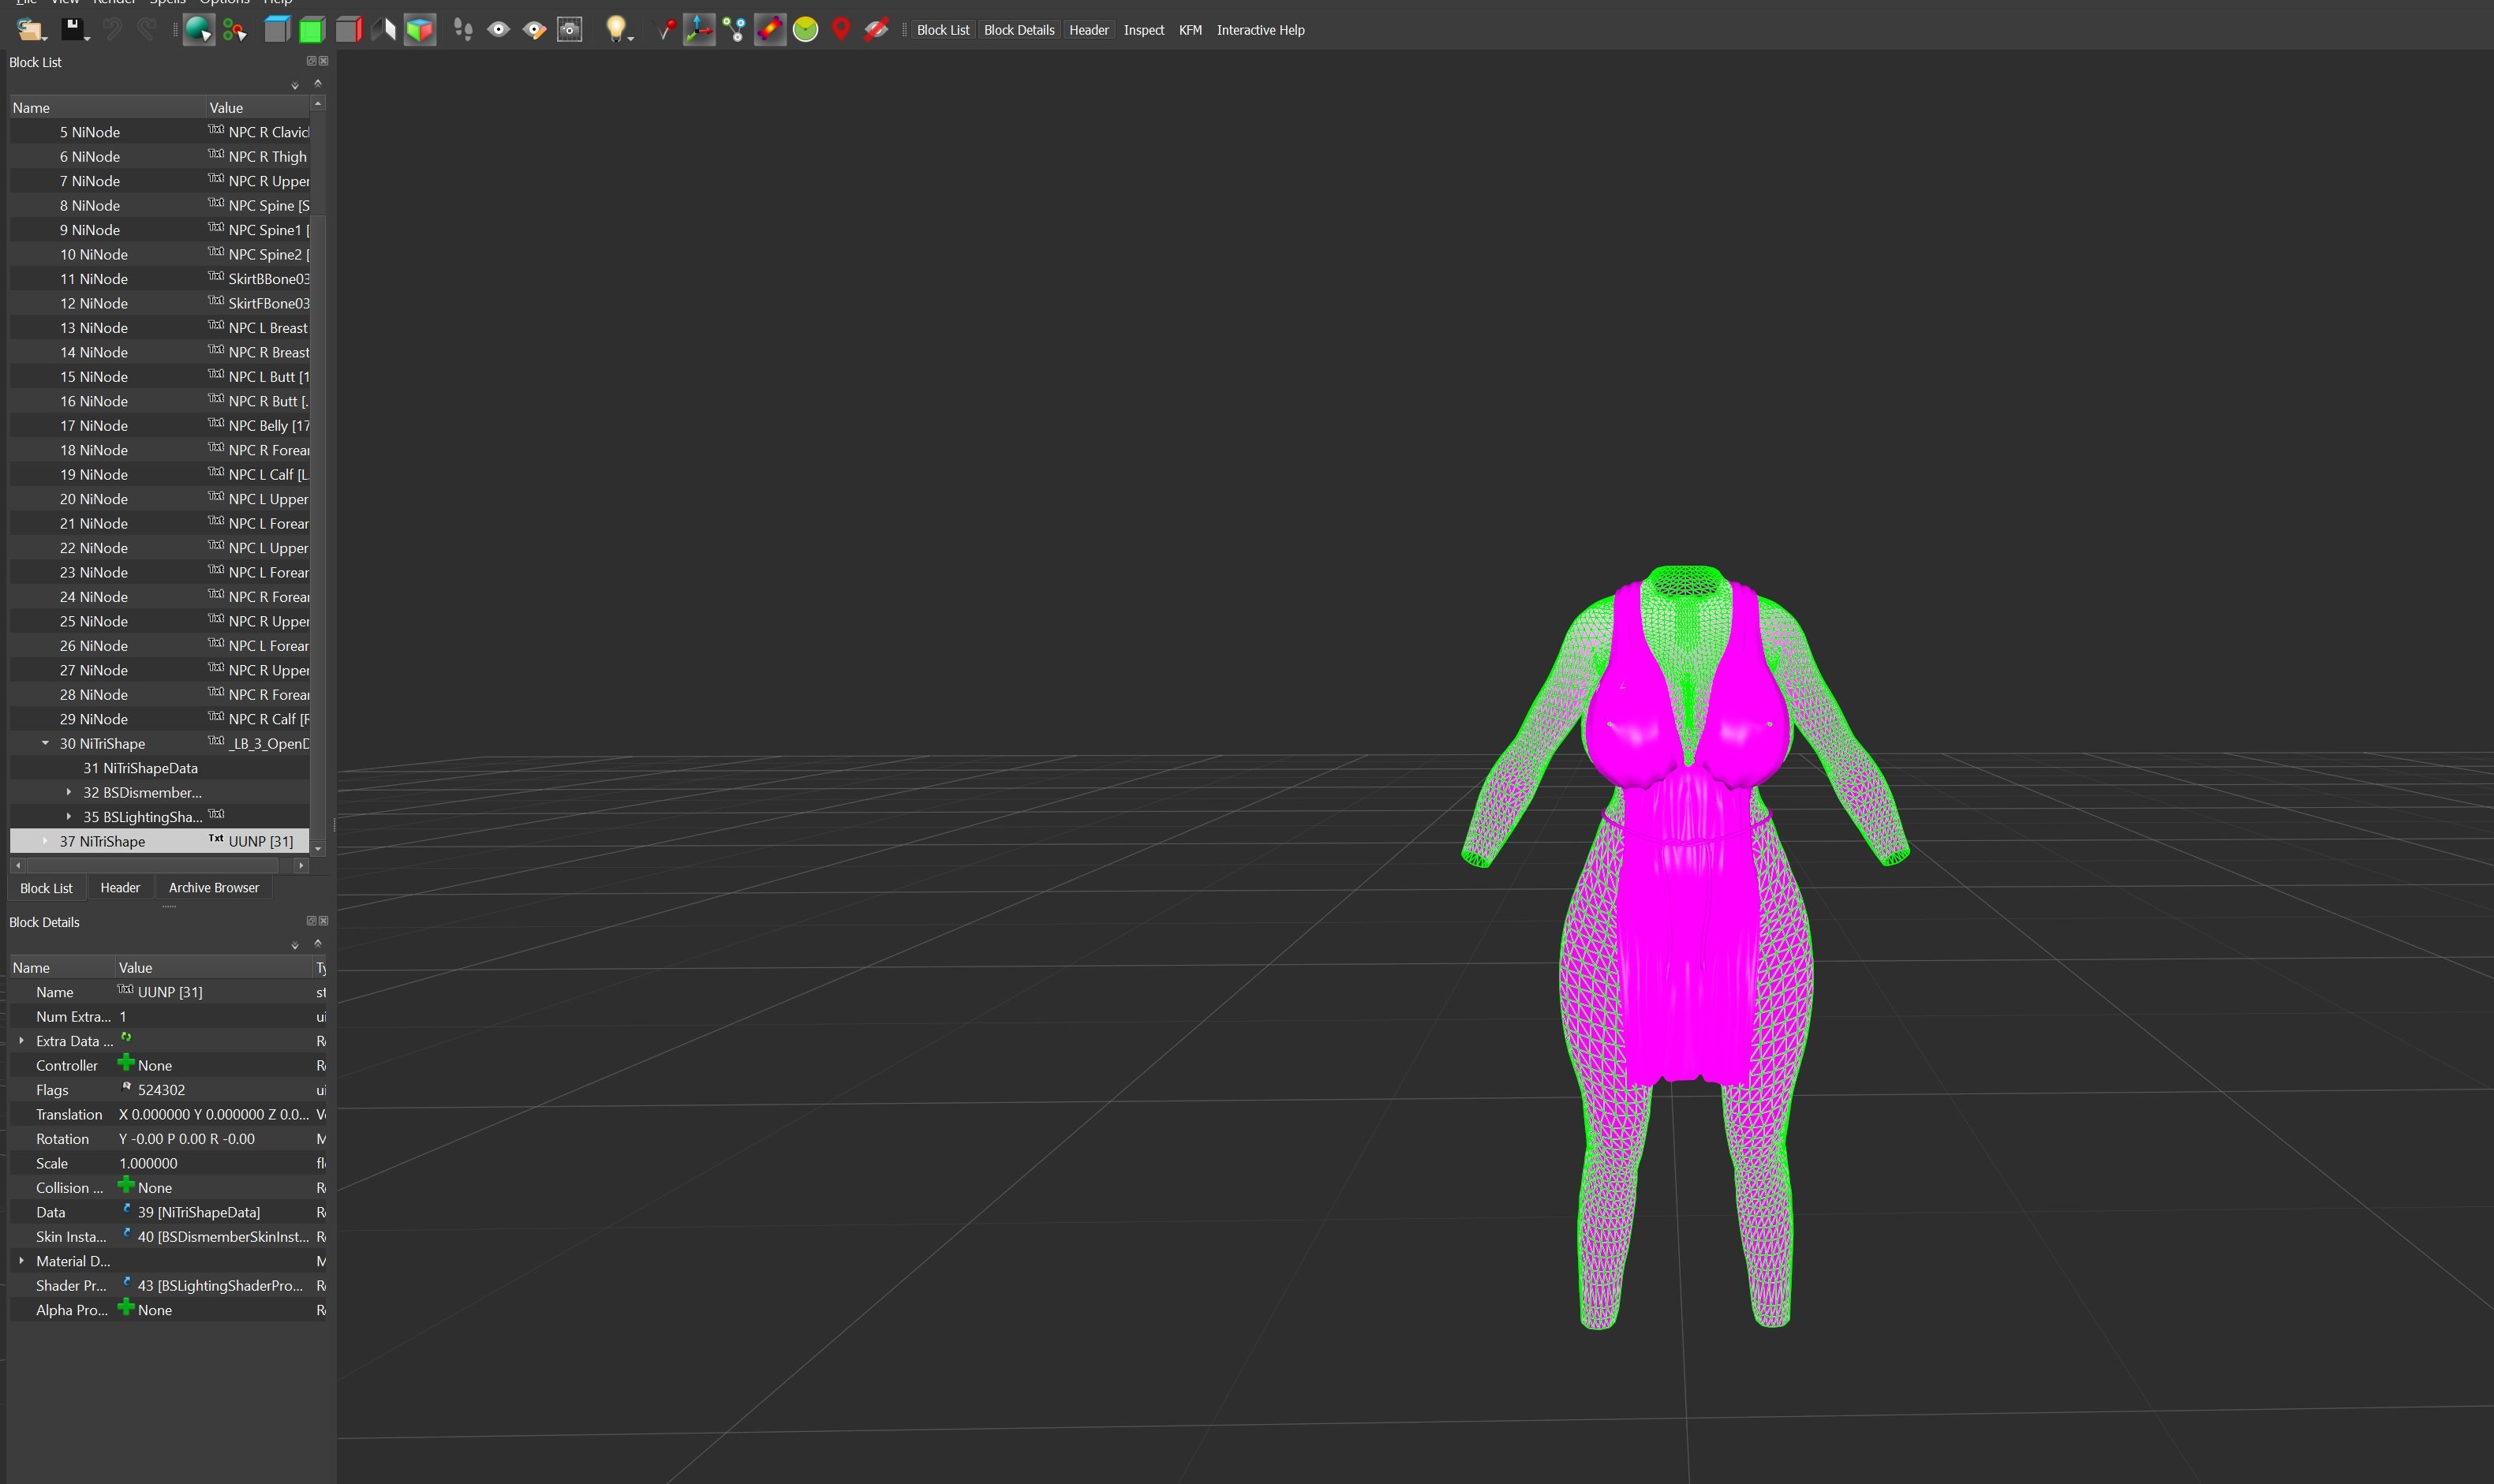2494x1484 pixels.
Task: Click the render/preview eye icon
Action: [498, 30]
